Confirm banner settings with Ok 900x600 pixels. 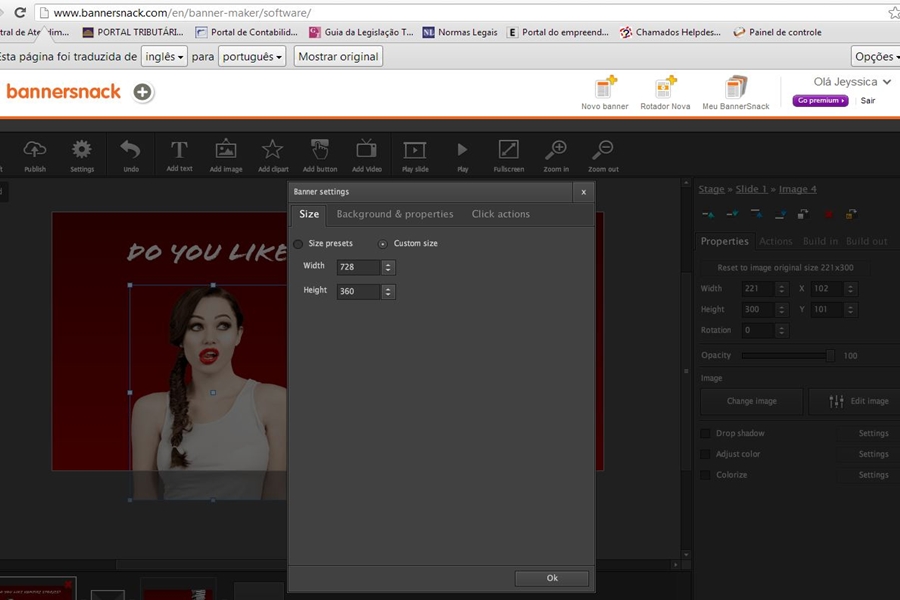(x=552, y=578)
